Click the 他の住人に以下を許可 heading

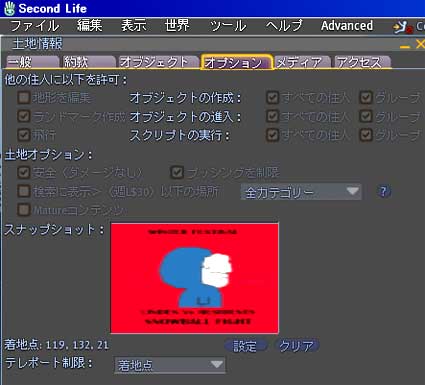pyautogui.click(x=66, y=80)
